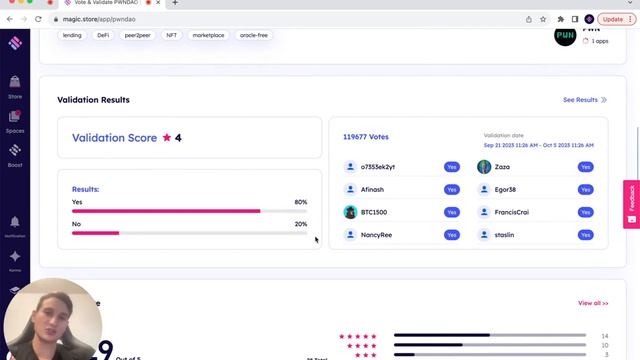Click BTC1500 user avatar
This screenshot has height=360, width=640.
tap(350, 212)
